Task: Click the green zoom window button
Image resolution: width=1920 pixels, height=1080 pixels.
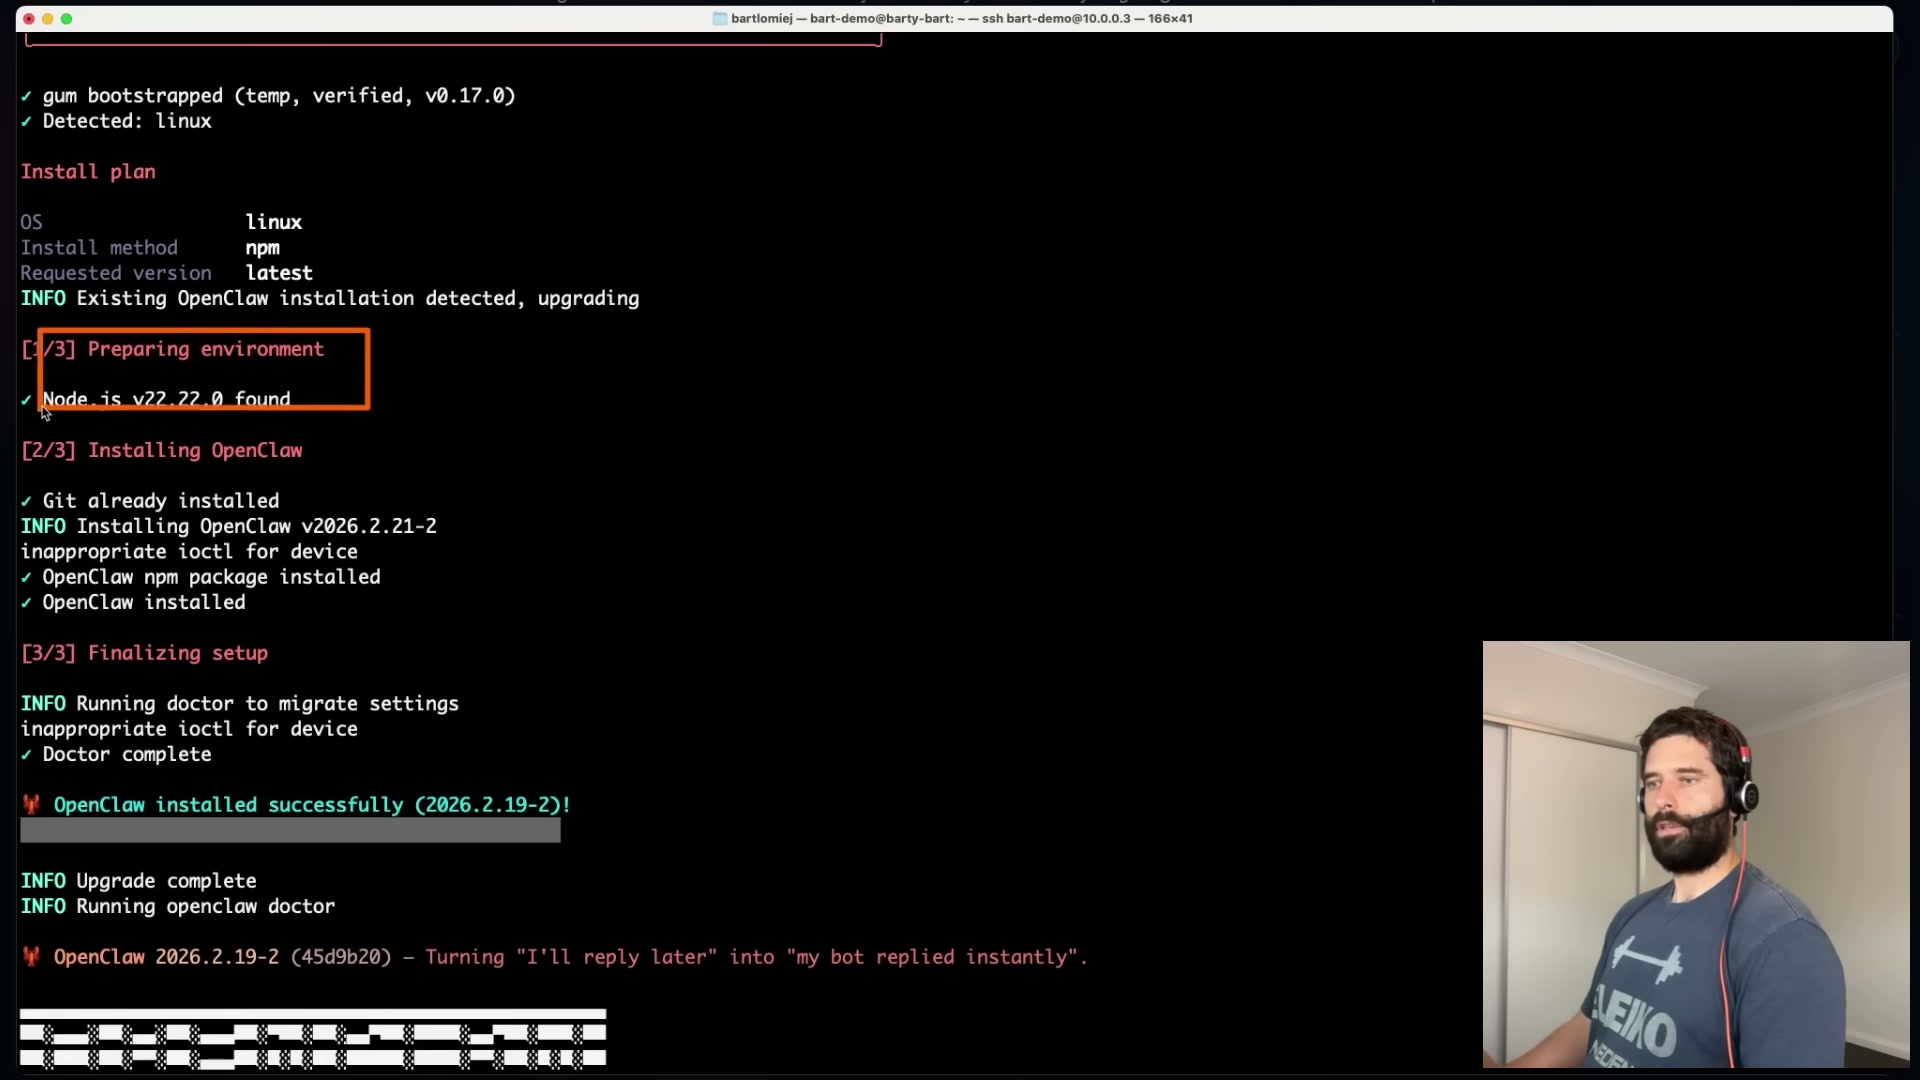Action: tap(66, 19)
